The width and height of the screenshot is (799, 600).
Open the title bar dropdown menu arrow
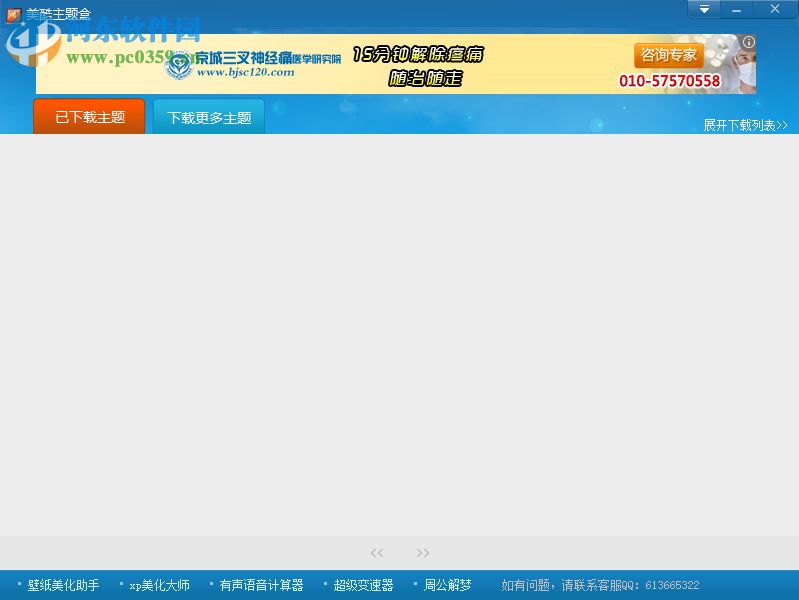[704, 9]
